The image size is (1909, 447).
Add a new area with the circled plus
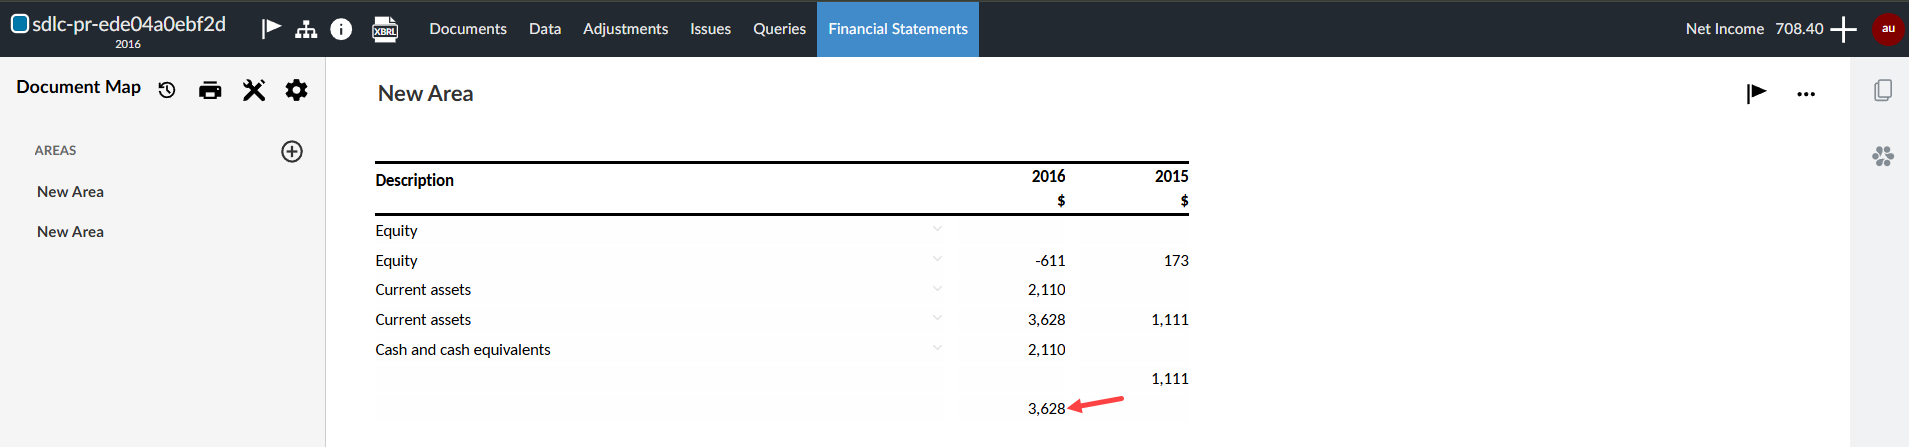(x=292, y=151)
